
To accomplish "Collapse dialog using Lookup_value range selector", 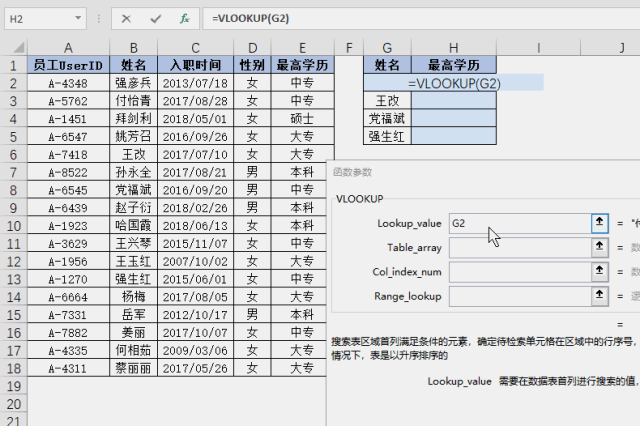I will [x=600, y=223].
